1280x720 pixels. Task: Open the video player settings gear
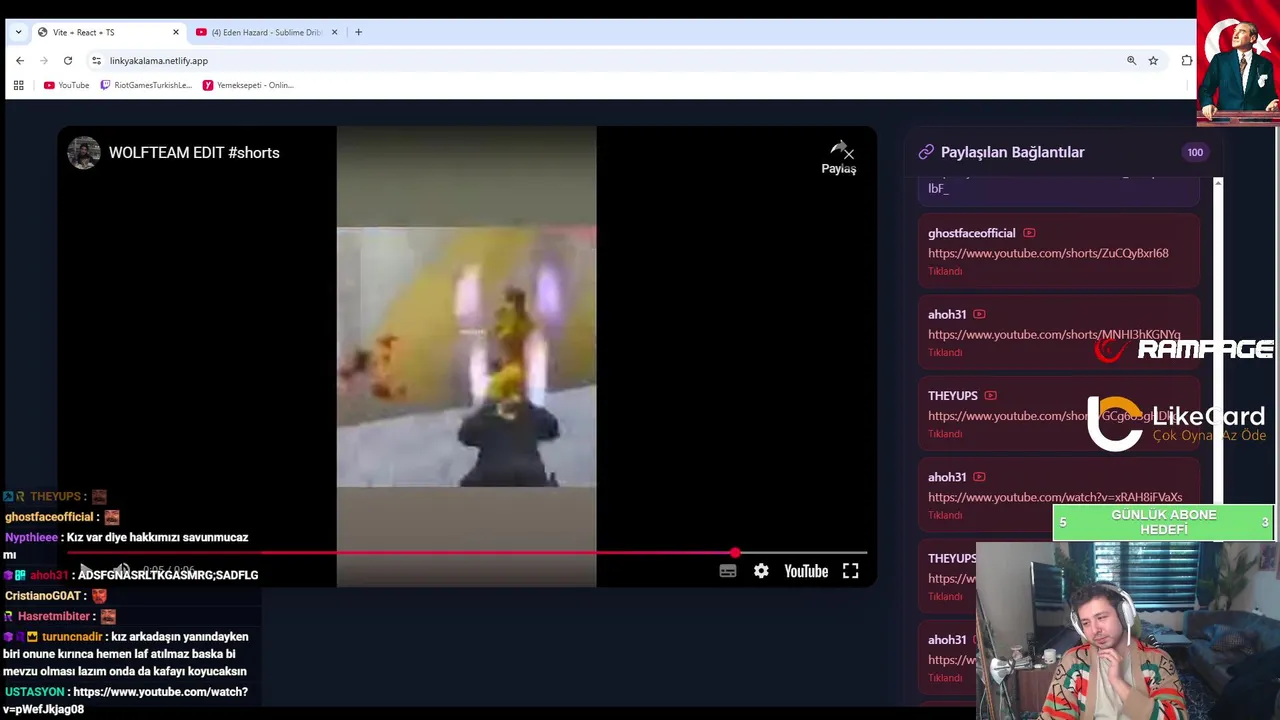[x=761, y=571]
